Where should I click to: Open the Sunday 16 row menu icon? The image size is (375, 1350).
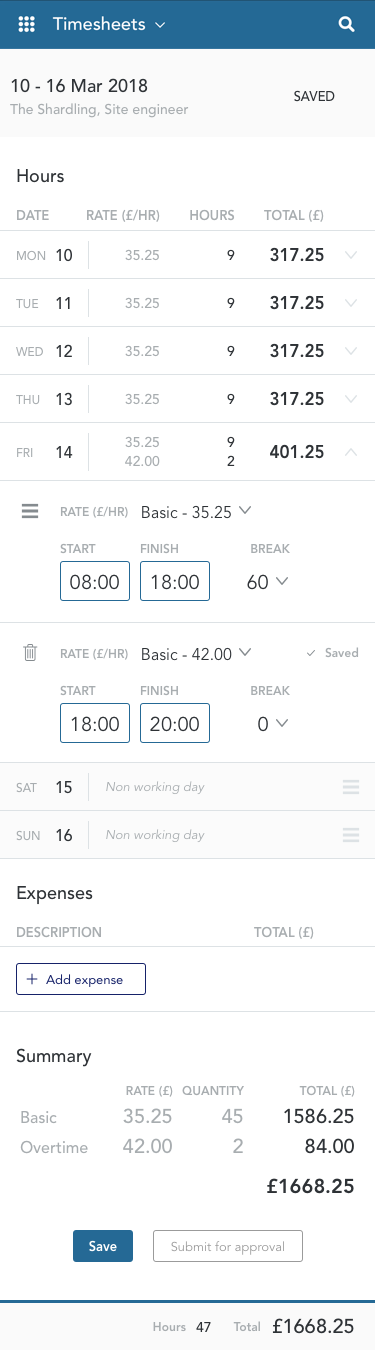(350, 835)
